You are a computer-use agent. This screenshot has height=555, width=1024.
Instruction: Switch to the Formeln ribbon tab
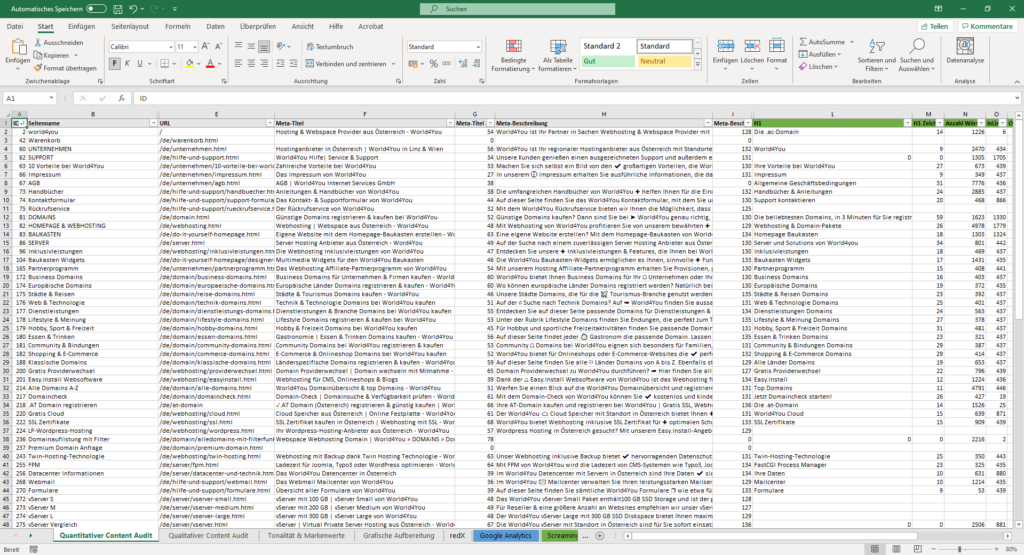click(178, 27)
